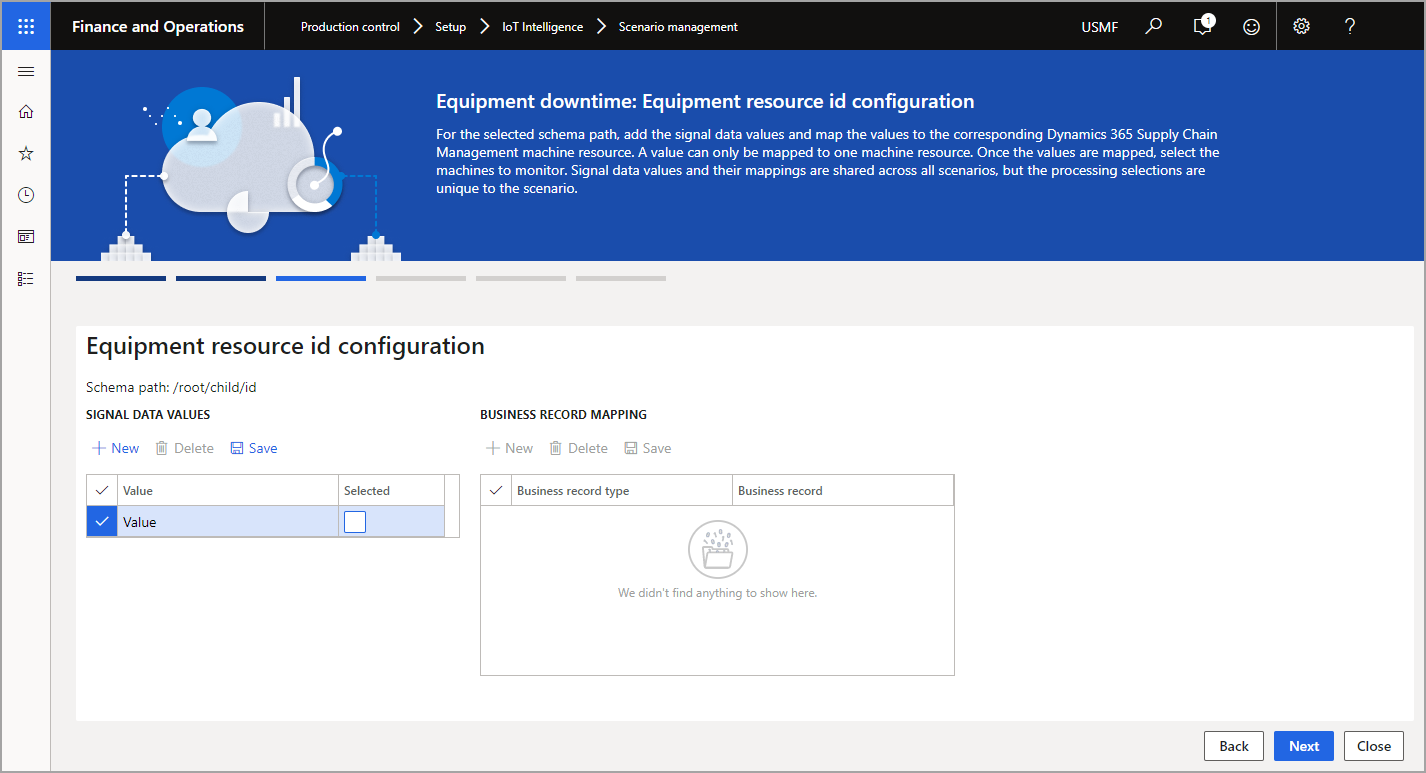Expand the navigation pane hamburger menu
The width and height of the screenshot is (1426, 773).
pyautogui.click(x=26, y=71)
